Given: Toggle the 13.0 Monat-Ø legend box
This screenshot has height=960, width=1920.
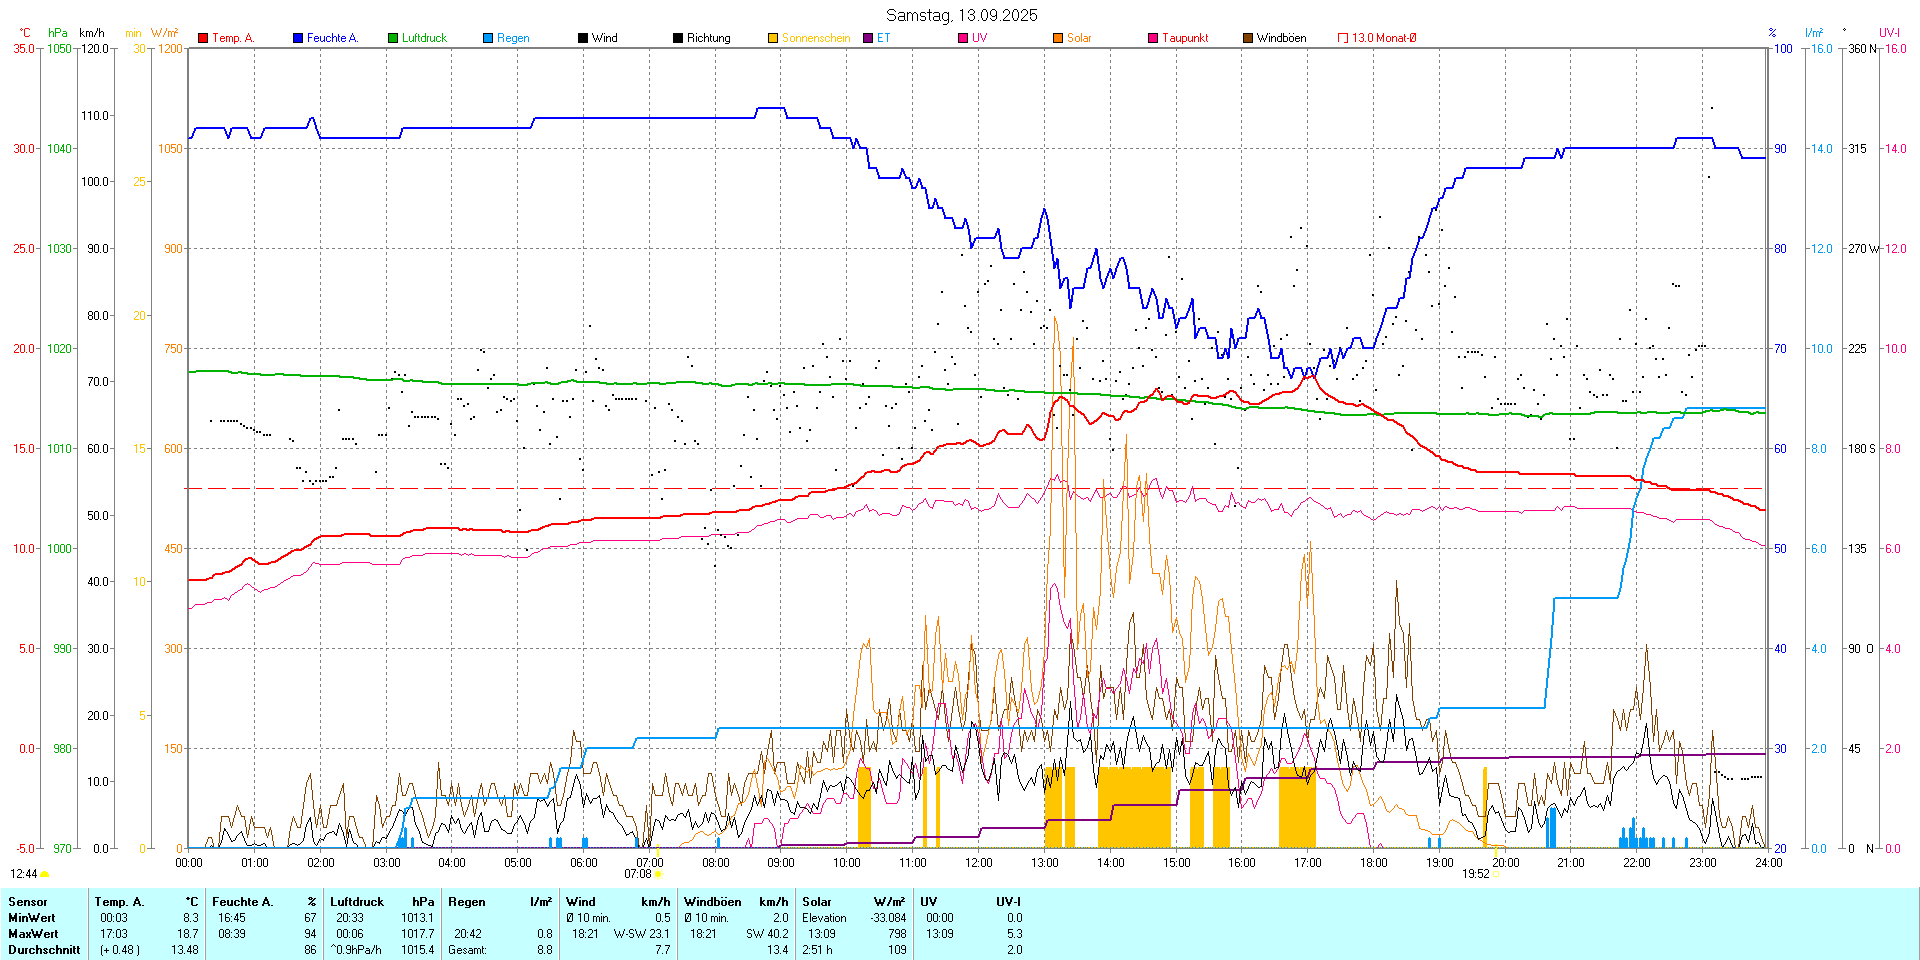Looking at the screenshot, I should coord(1343,38).
